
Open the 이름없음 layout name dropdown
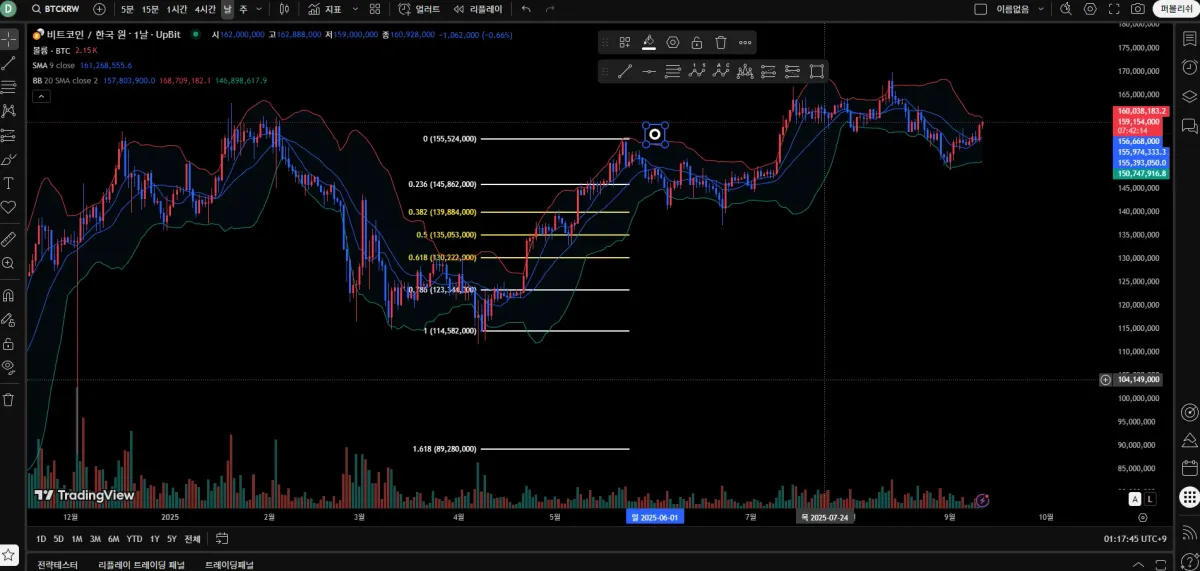(1020, 9)
